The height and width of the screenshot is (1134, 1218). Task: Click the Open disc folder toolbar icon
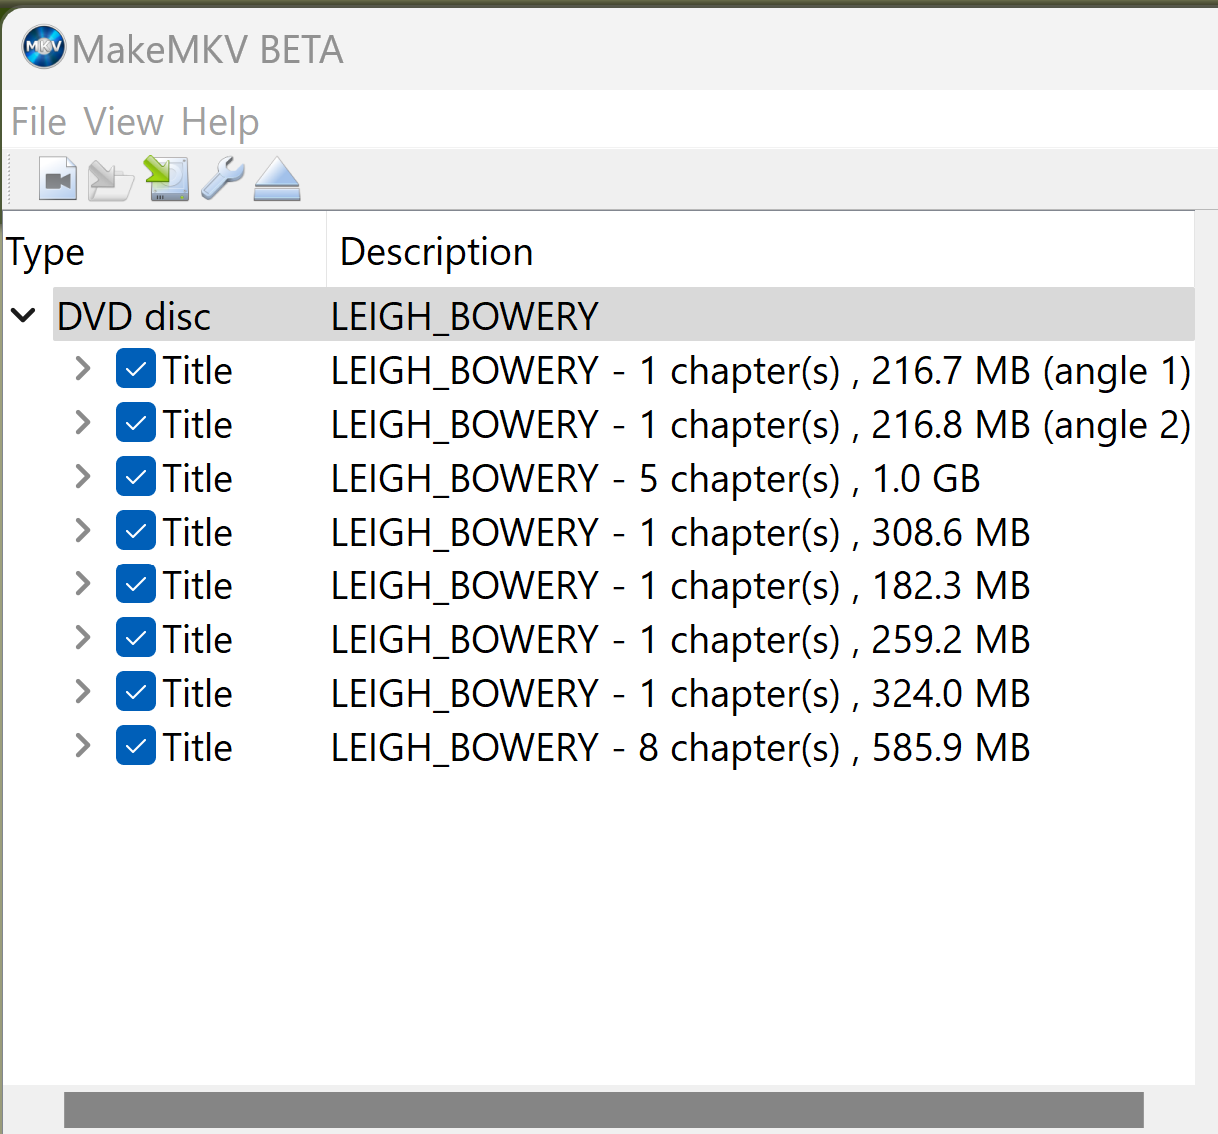pyautogui.click(x=111, y=180)
